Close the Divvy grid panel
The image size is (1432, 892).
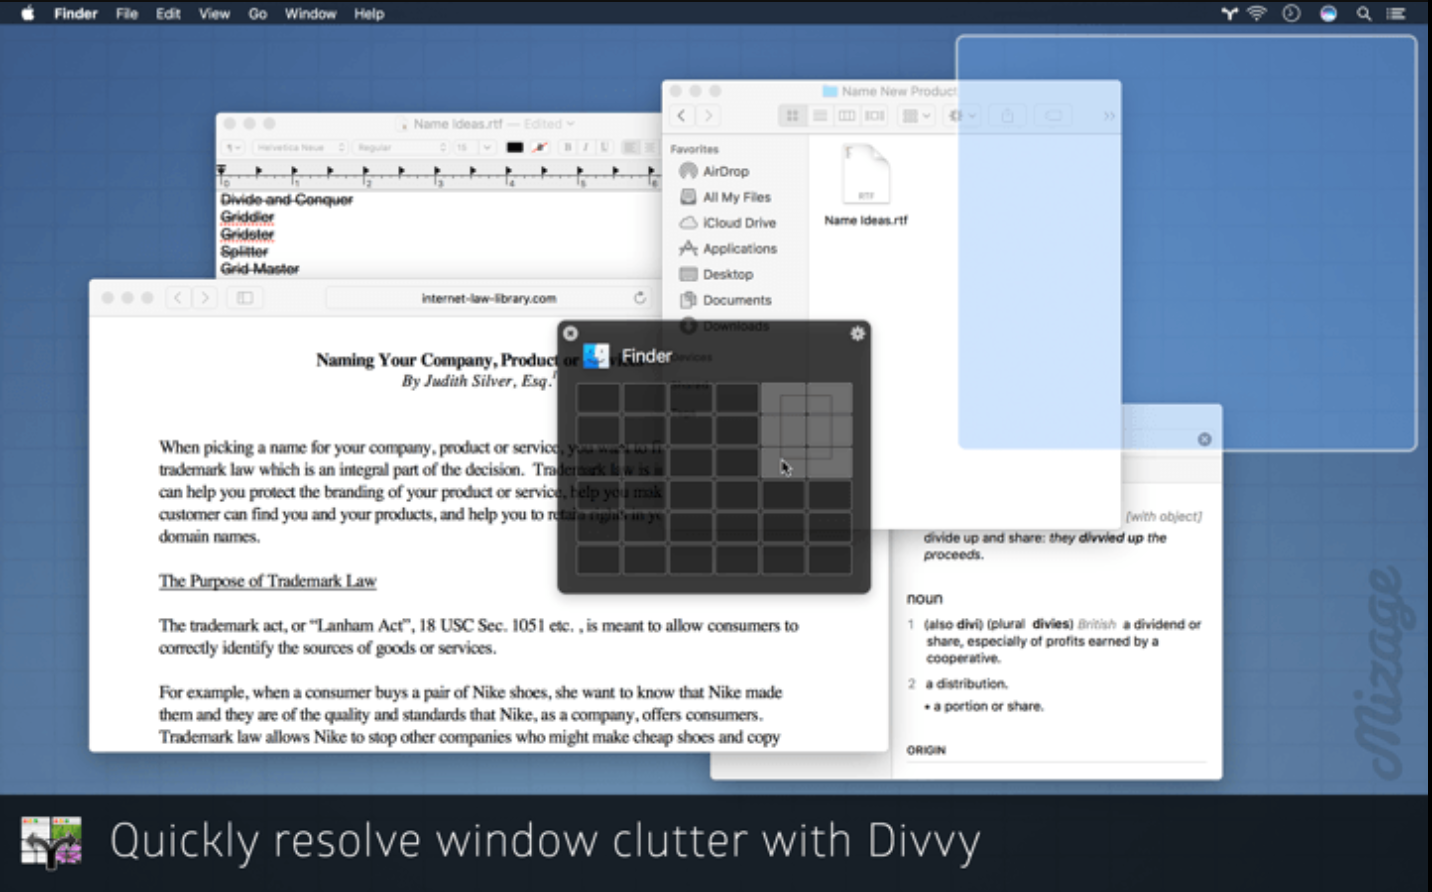point(570,333)
